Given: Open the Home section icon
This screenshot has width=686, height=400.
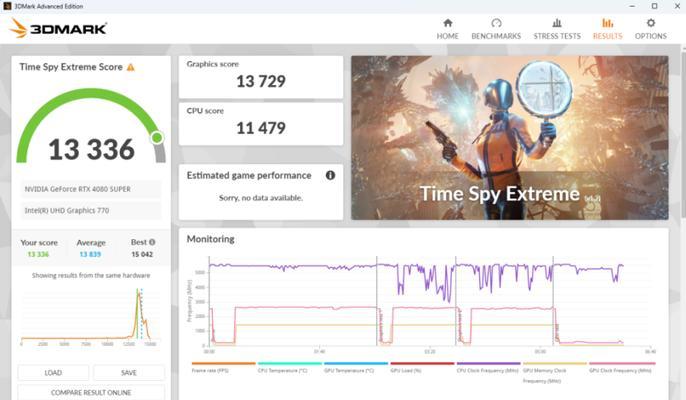Looking at the screenshot, I should point(448,23).
